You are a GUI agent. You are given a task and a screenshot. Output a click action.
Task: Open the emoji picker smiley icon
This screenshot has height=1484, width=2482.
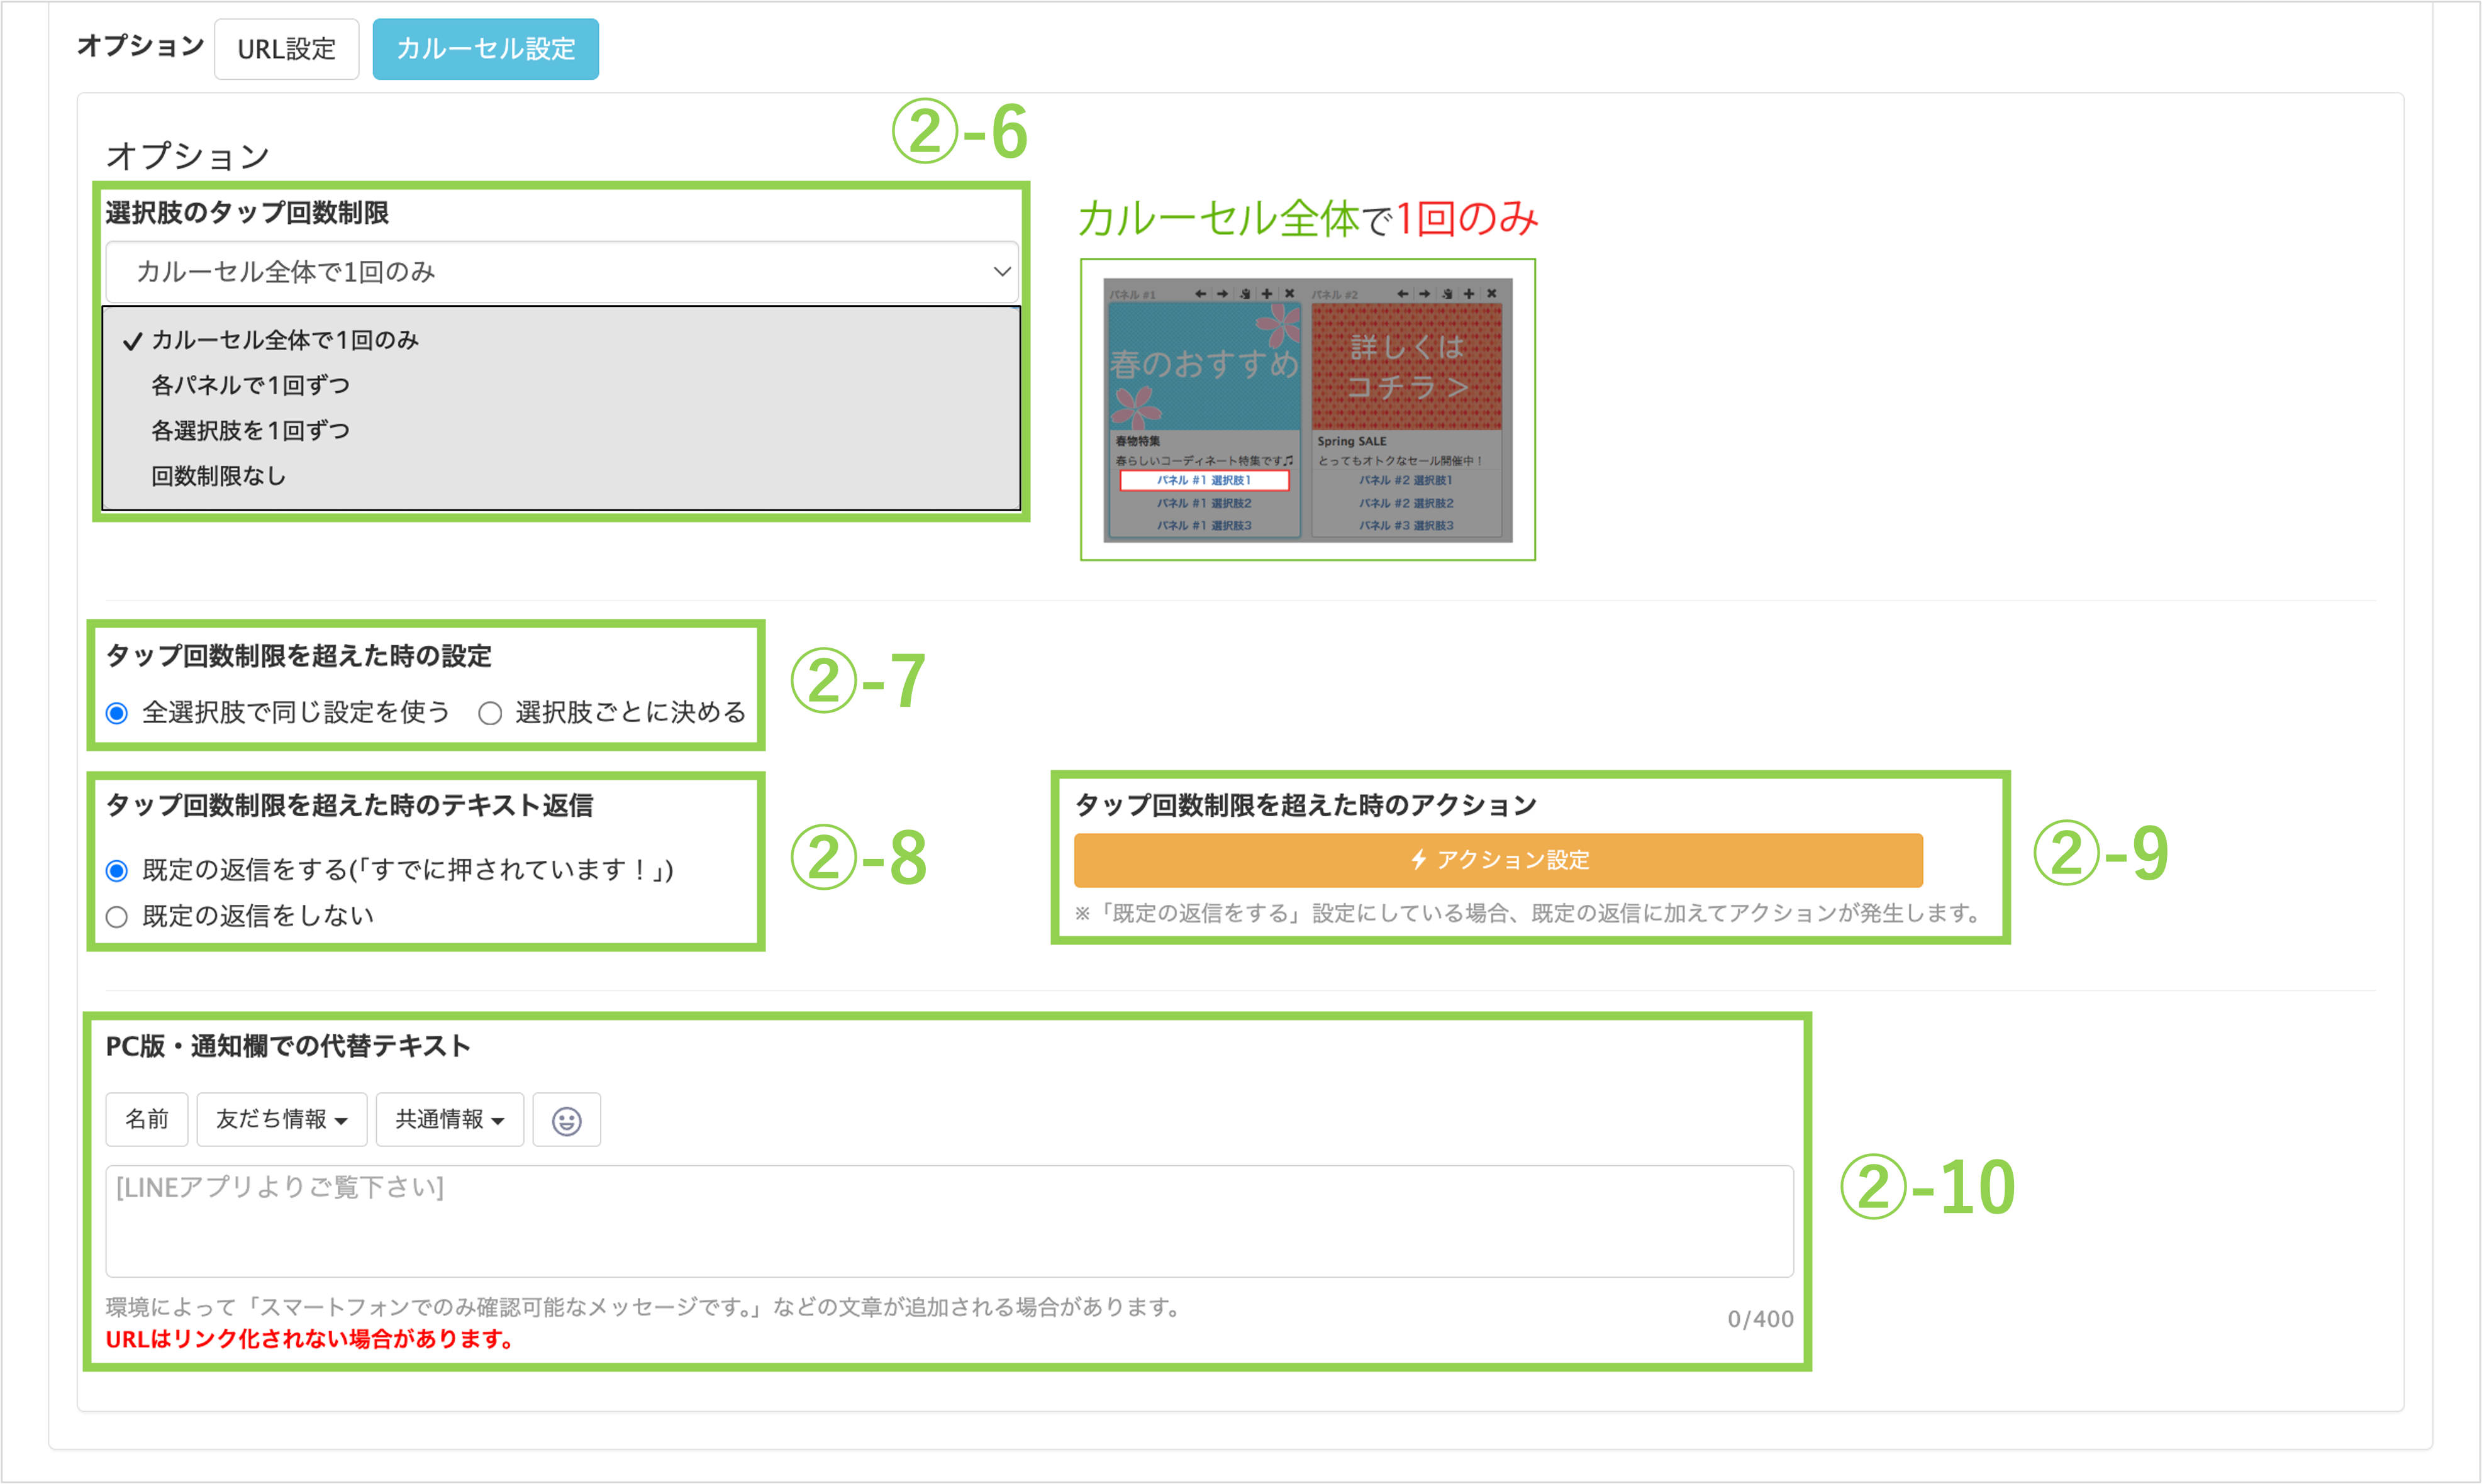pyautogui.click(x=566, y=1120)
